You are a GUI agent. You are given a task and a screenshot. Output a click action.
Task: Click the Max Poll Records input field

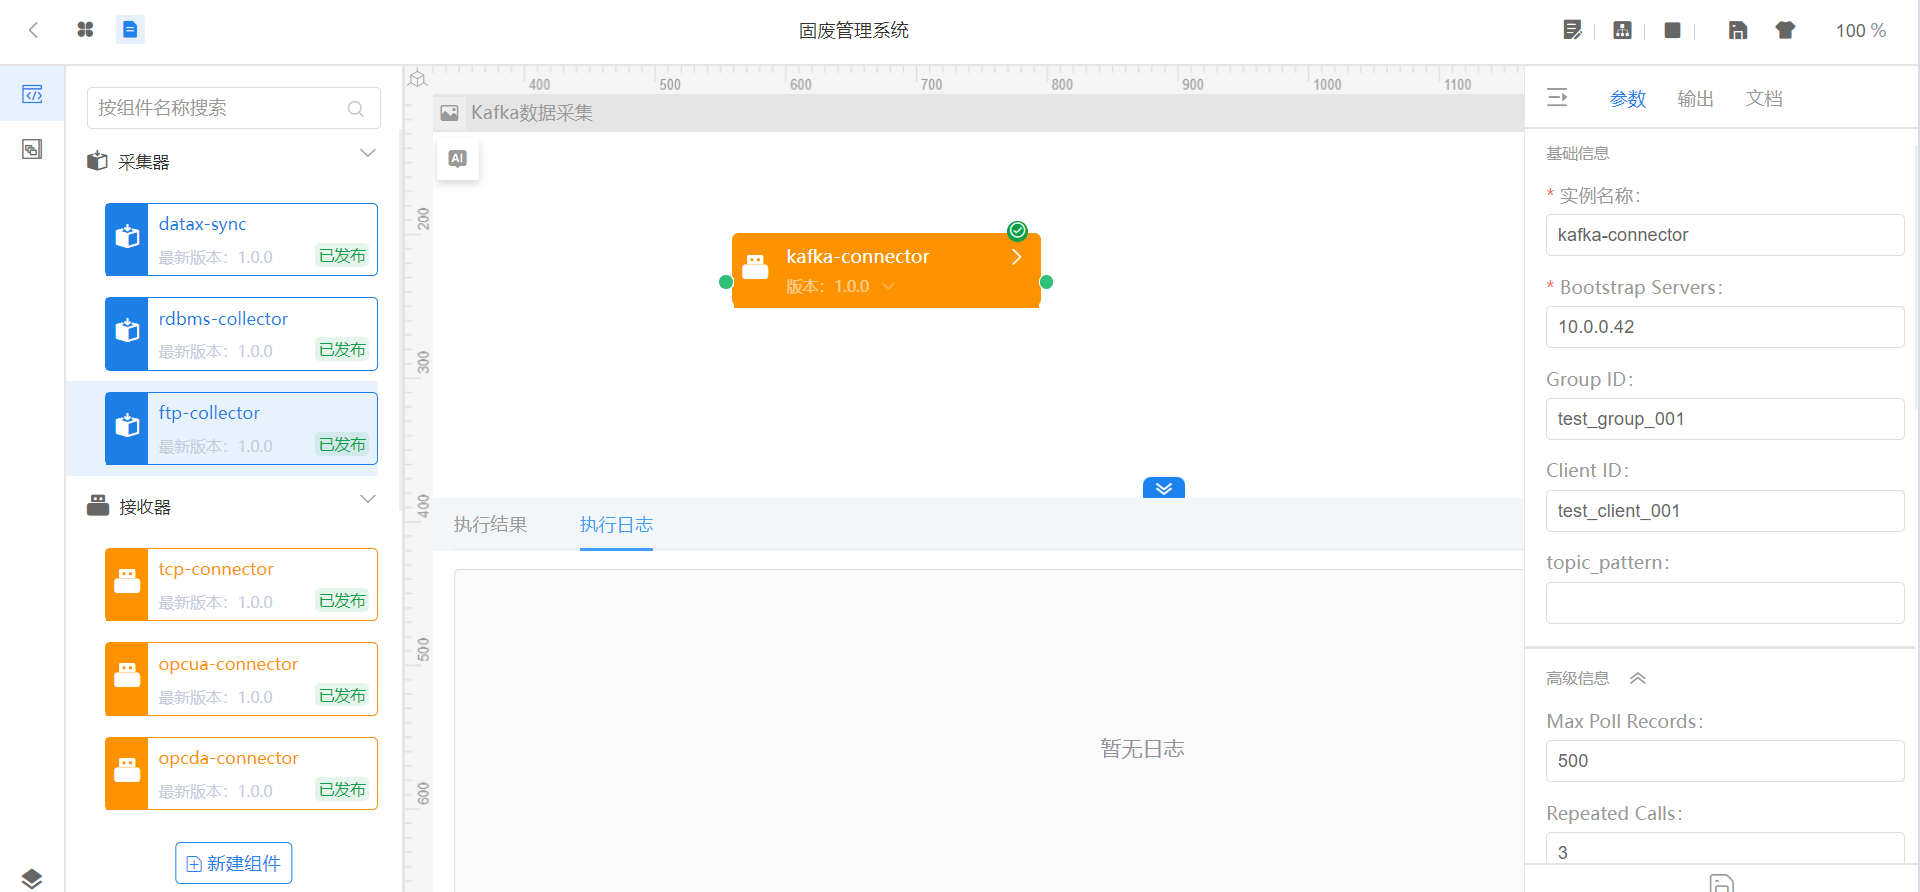(1725, 761)
